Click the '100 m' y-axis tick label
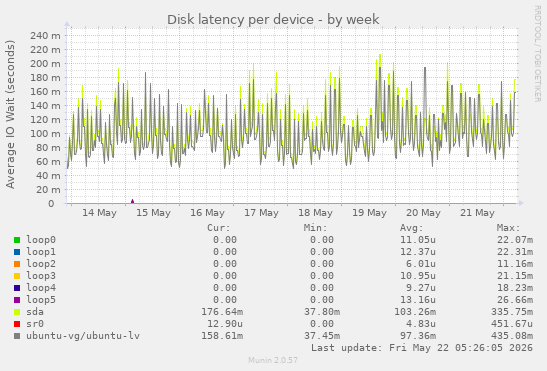Screen dimensions: 547x371 pyautogui.click(x=45, y=134)
